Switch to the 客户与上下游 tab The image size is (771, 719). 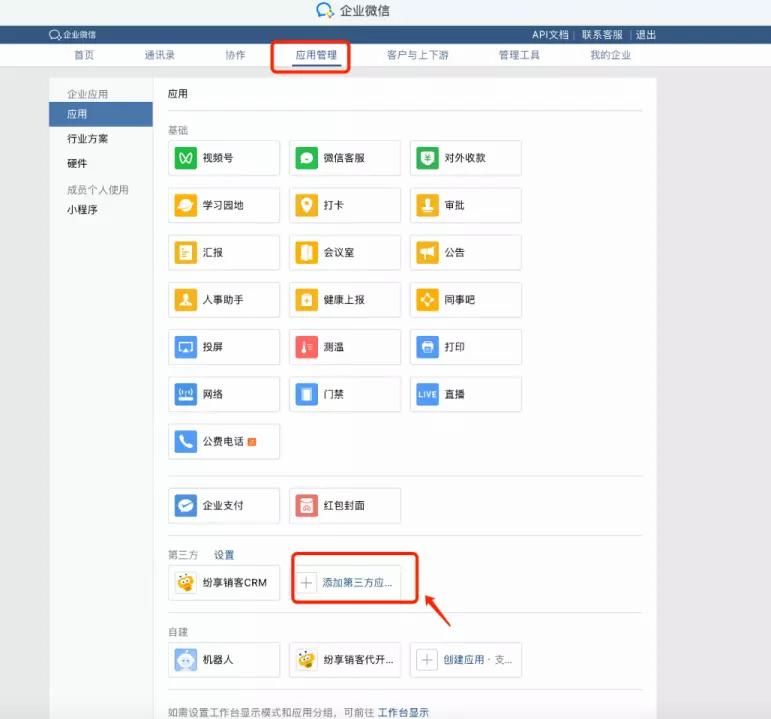(x=417, y=55)
